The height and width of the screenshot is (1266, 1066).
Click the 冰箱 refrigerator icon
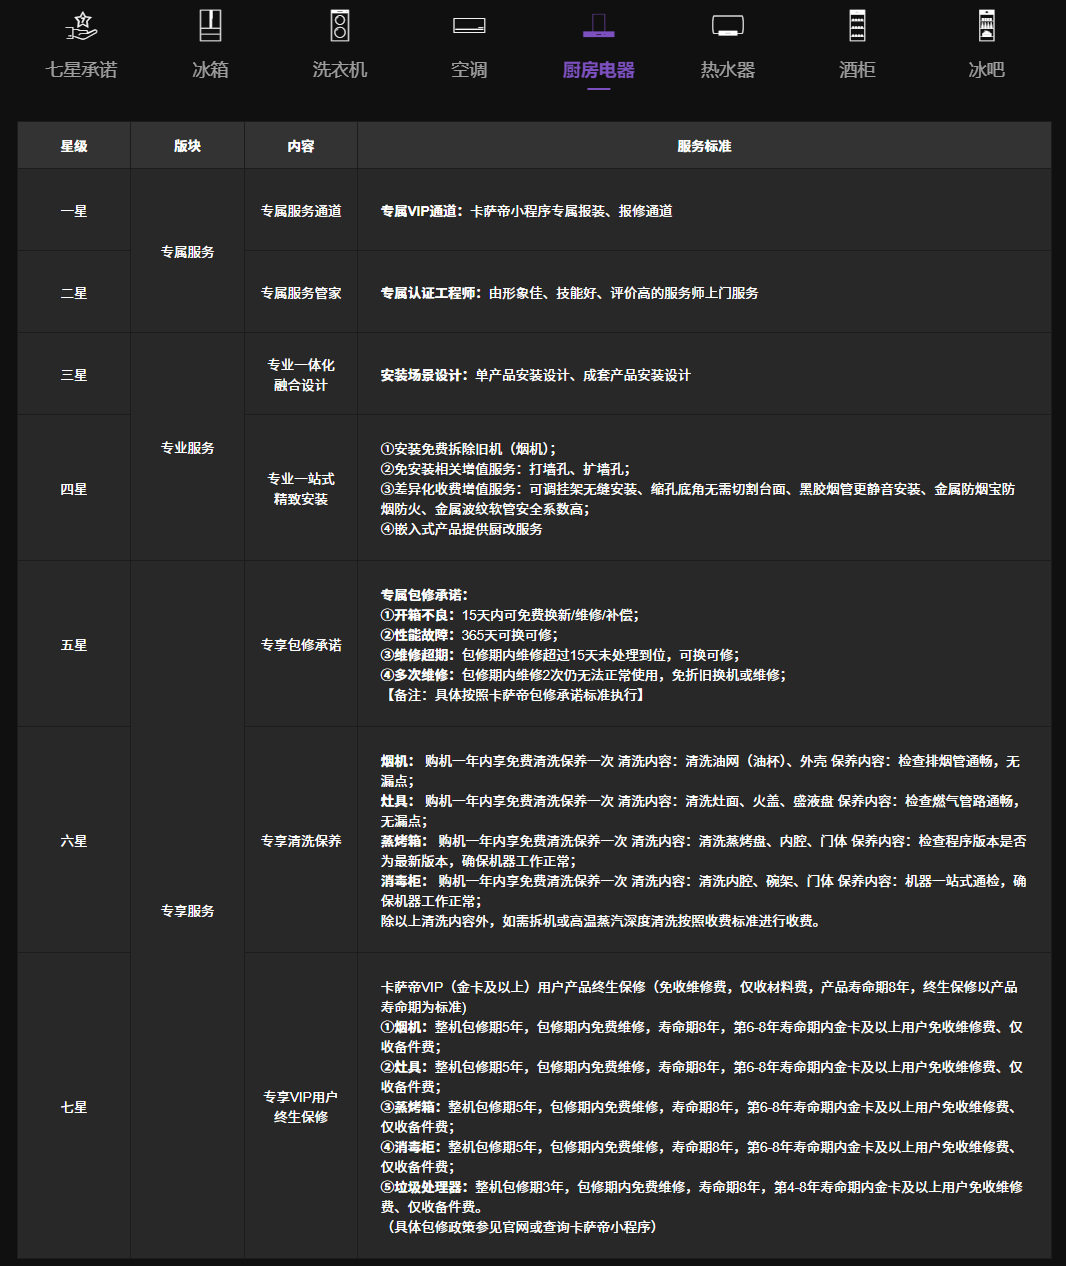point(210,26)
